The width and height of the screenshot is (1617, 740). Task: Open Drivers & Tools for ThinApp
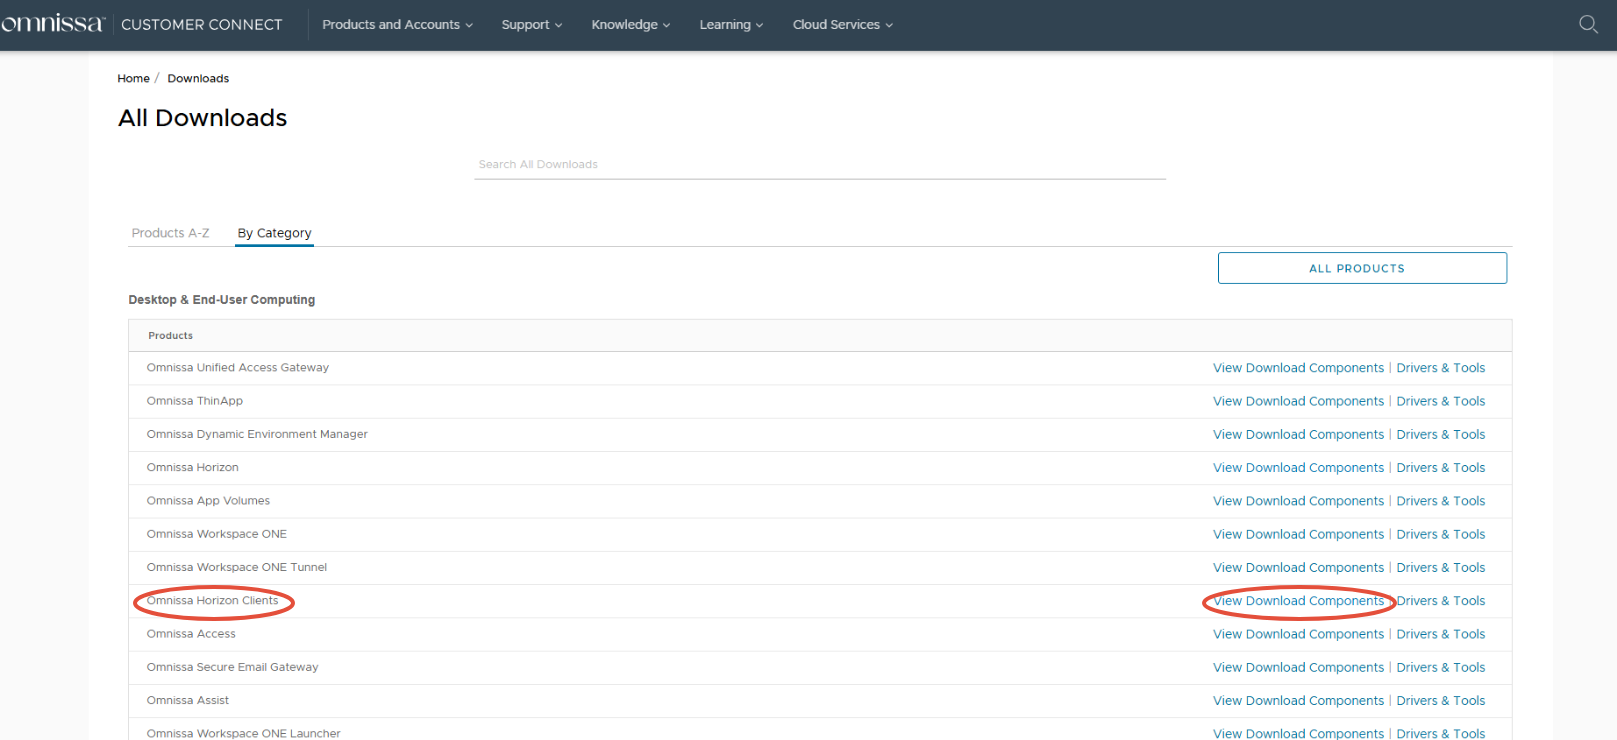click(x=1440, y=401)
